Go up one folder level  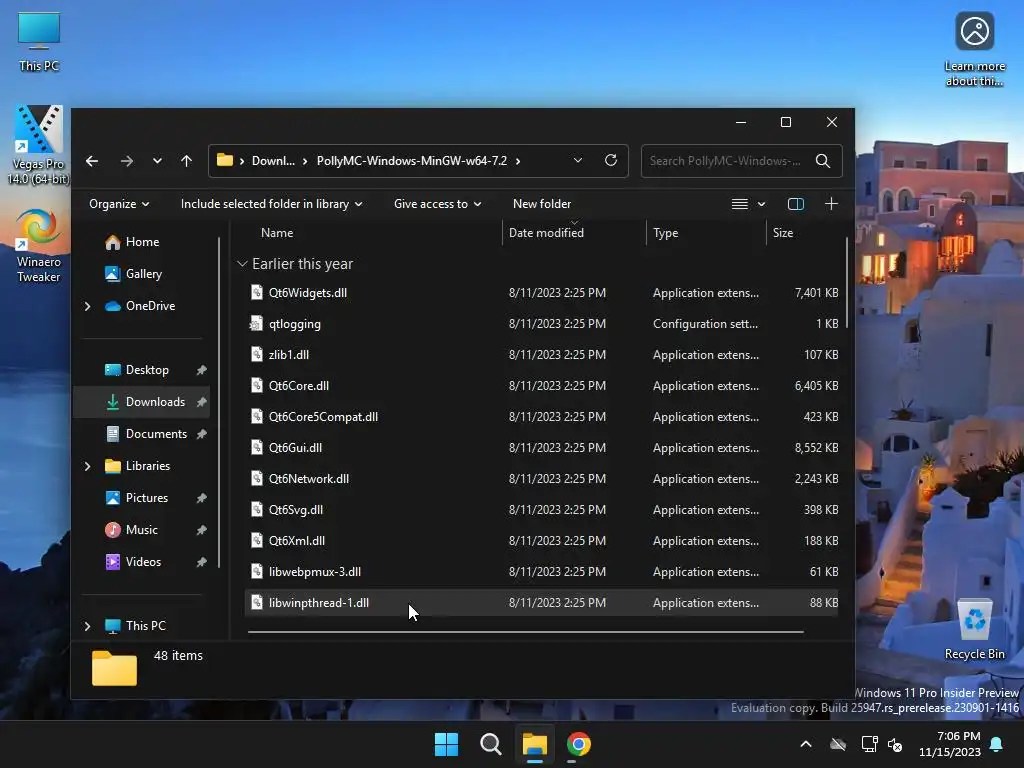point(187,161)
